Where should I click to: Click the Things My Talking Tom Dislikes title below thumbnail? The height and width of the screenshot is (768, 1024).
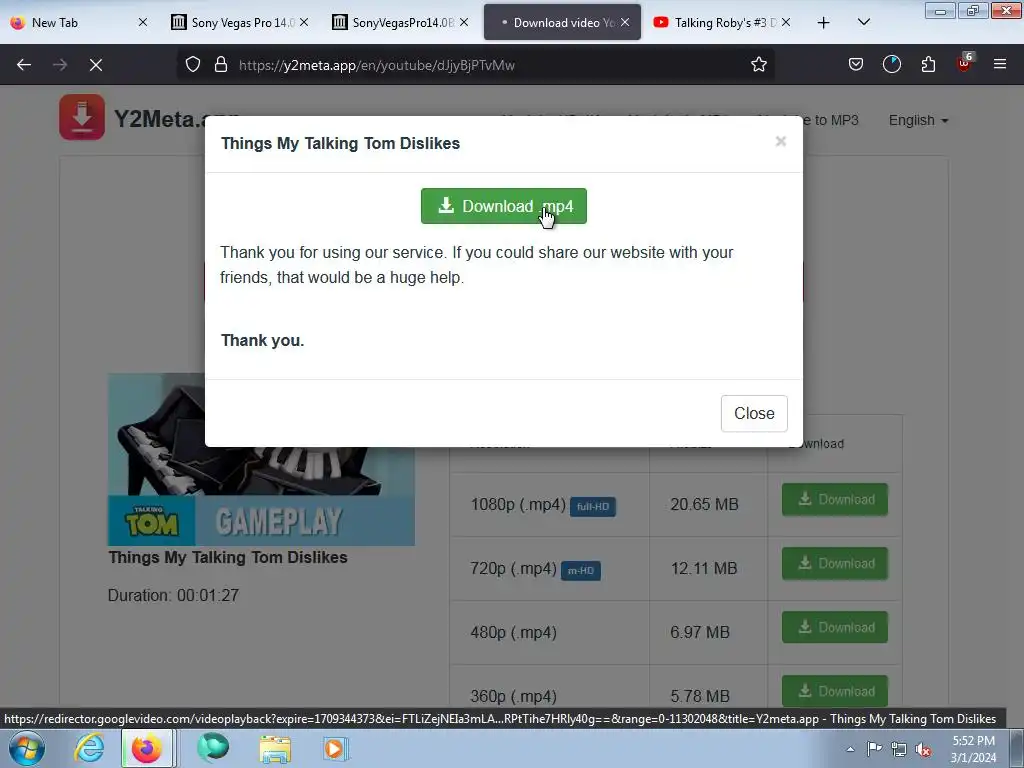coord(228,557)
